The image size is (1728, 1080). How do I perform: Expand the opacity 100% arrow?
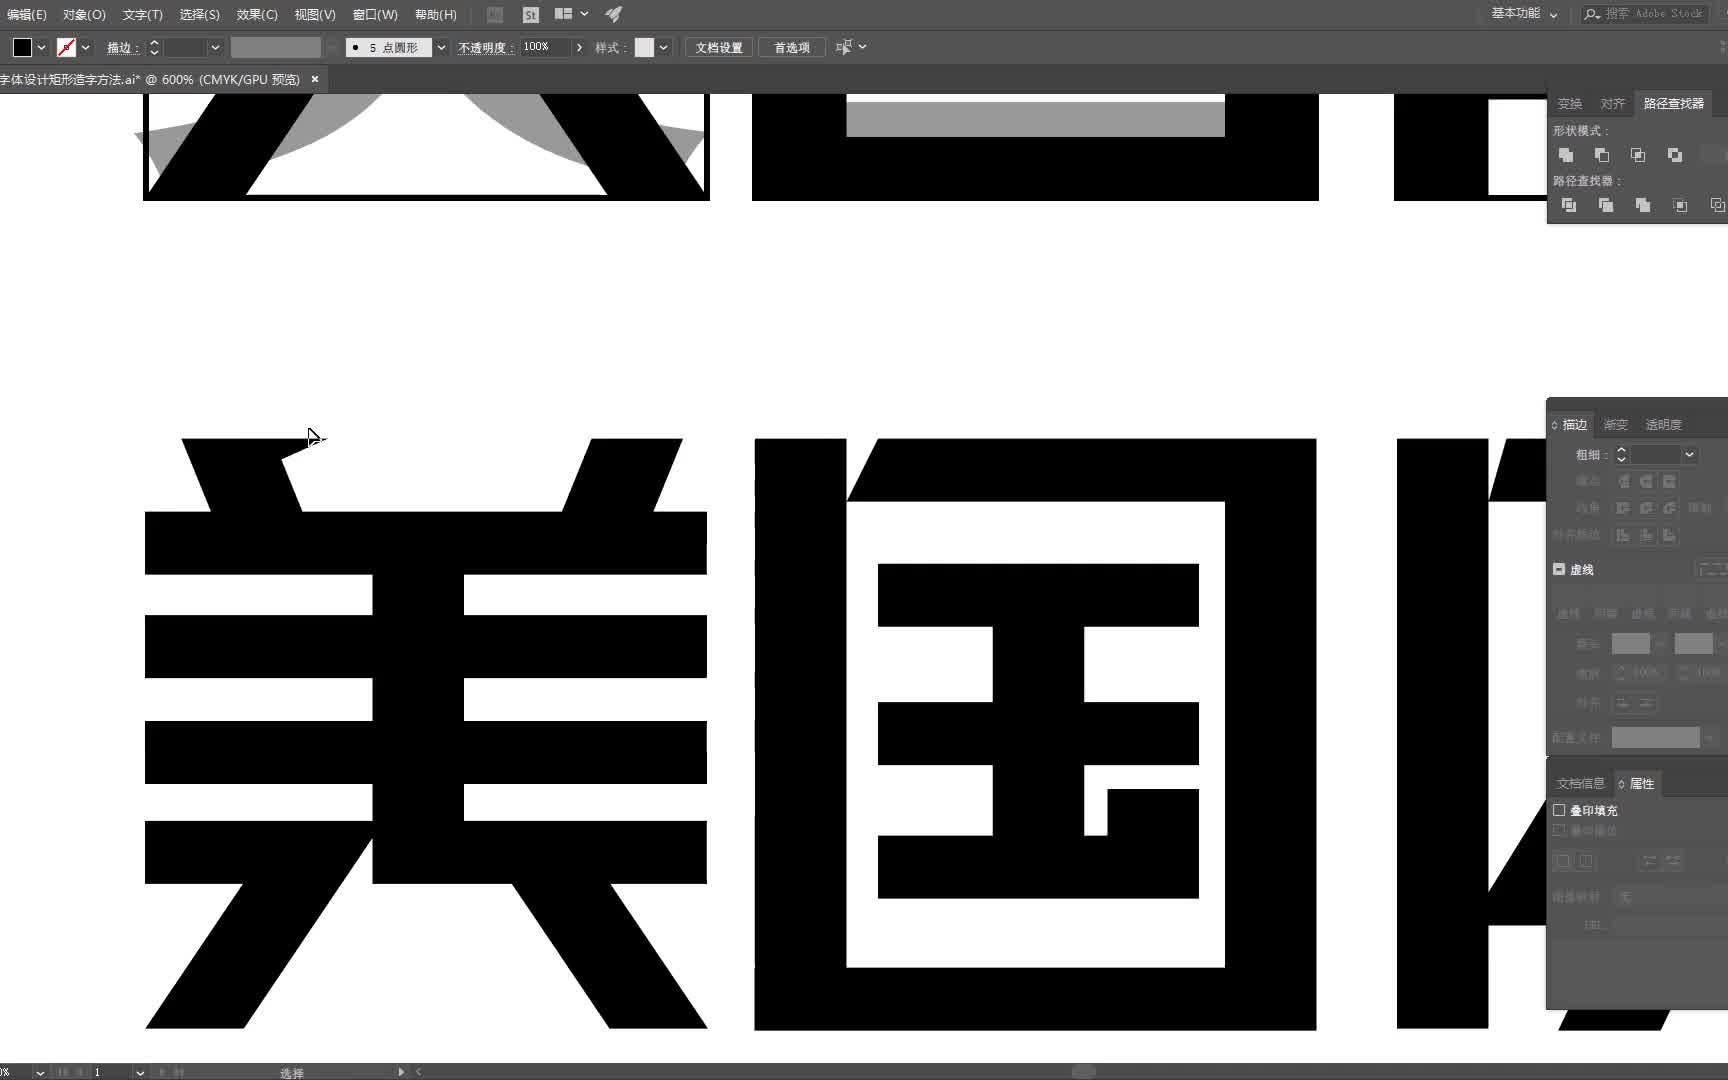(x=579, y=47)
